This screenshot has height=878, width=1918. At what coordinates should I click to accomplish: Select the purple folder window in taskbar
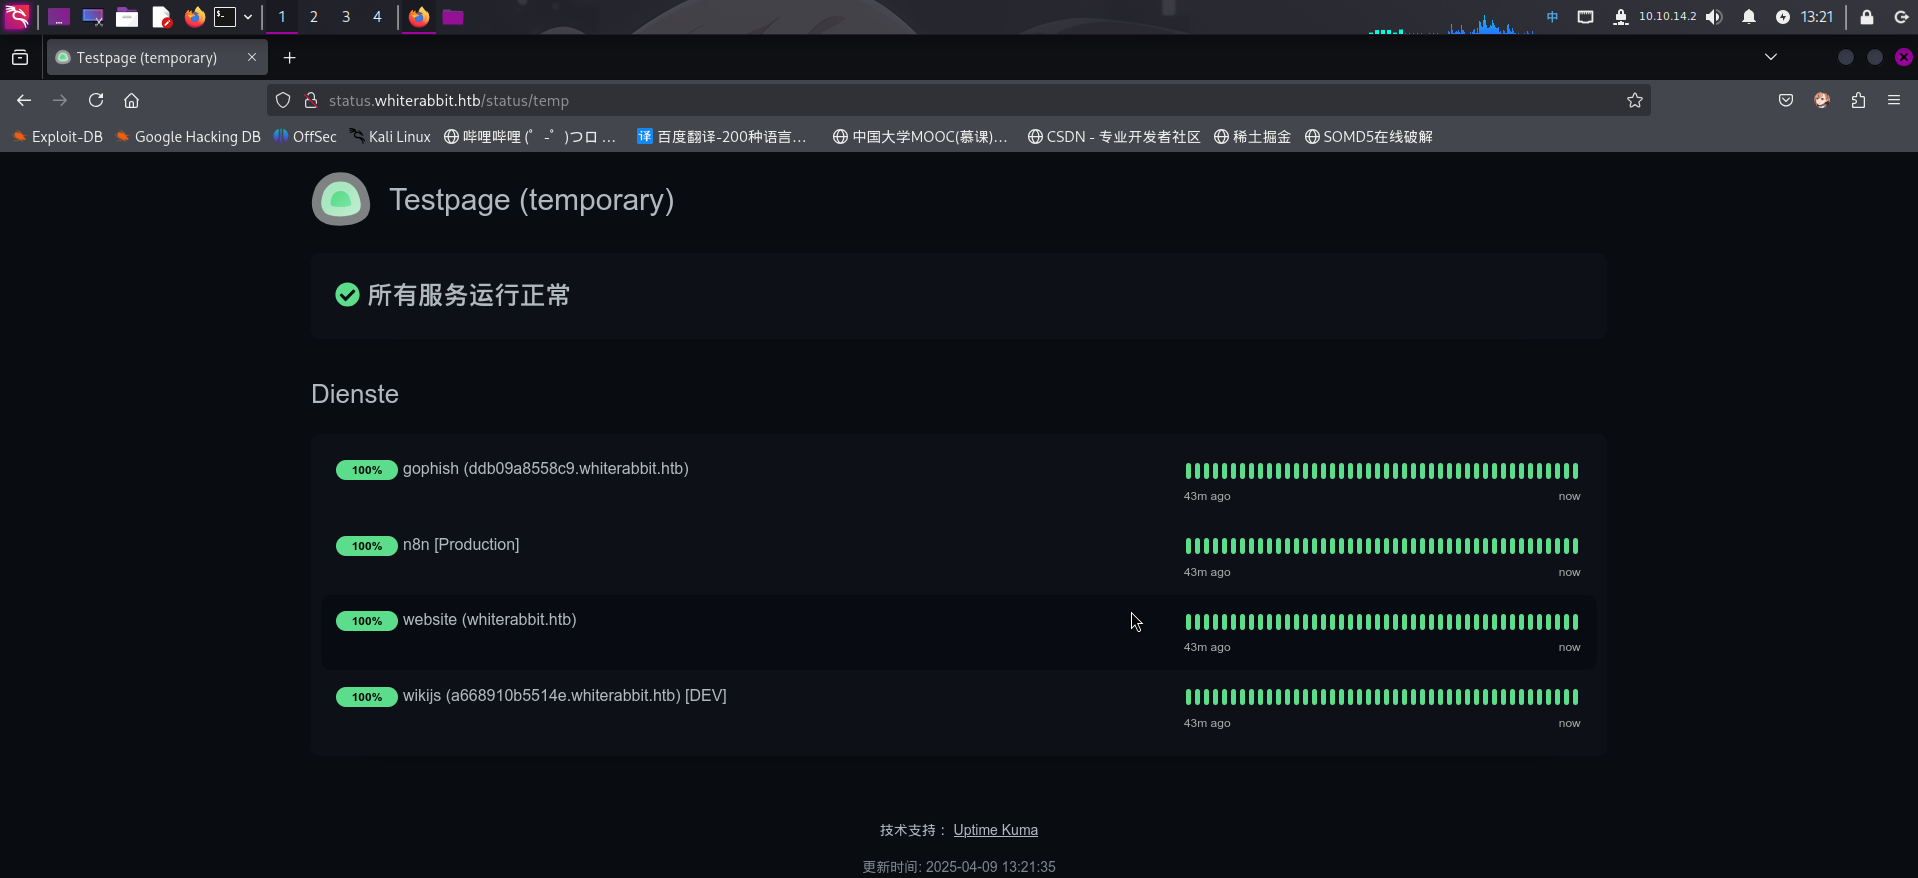(453, 17)
